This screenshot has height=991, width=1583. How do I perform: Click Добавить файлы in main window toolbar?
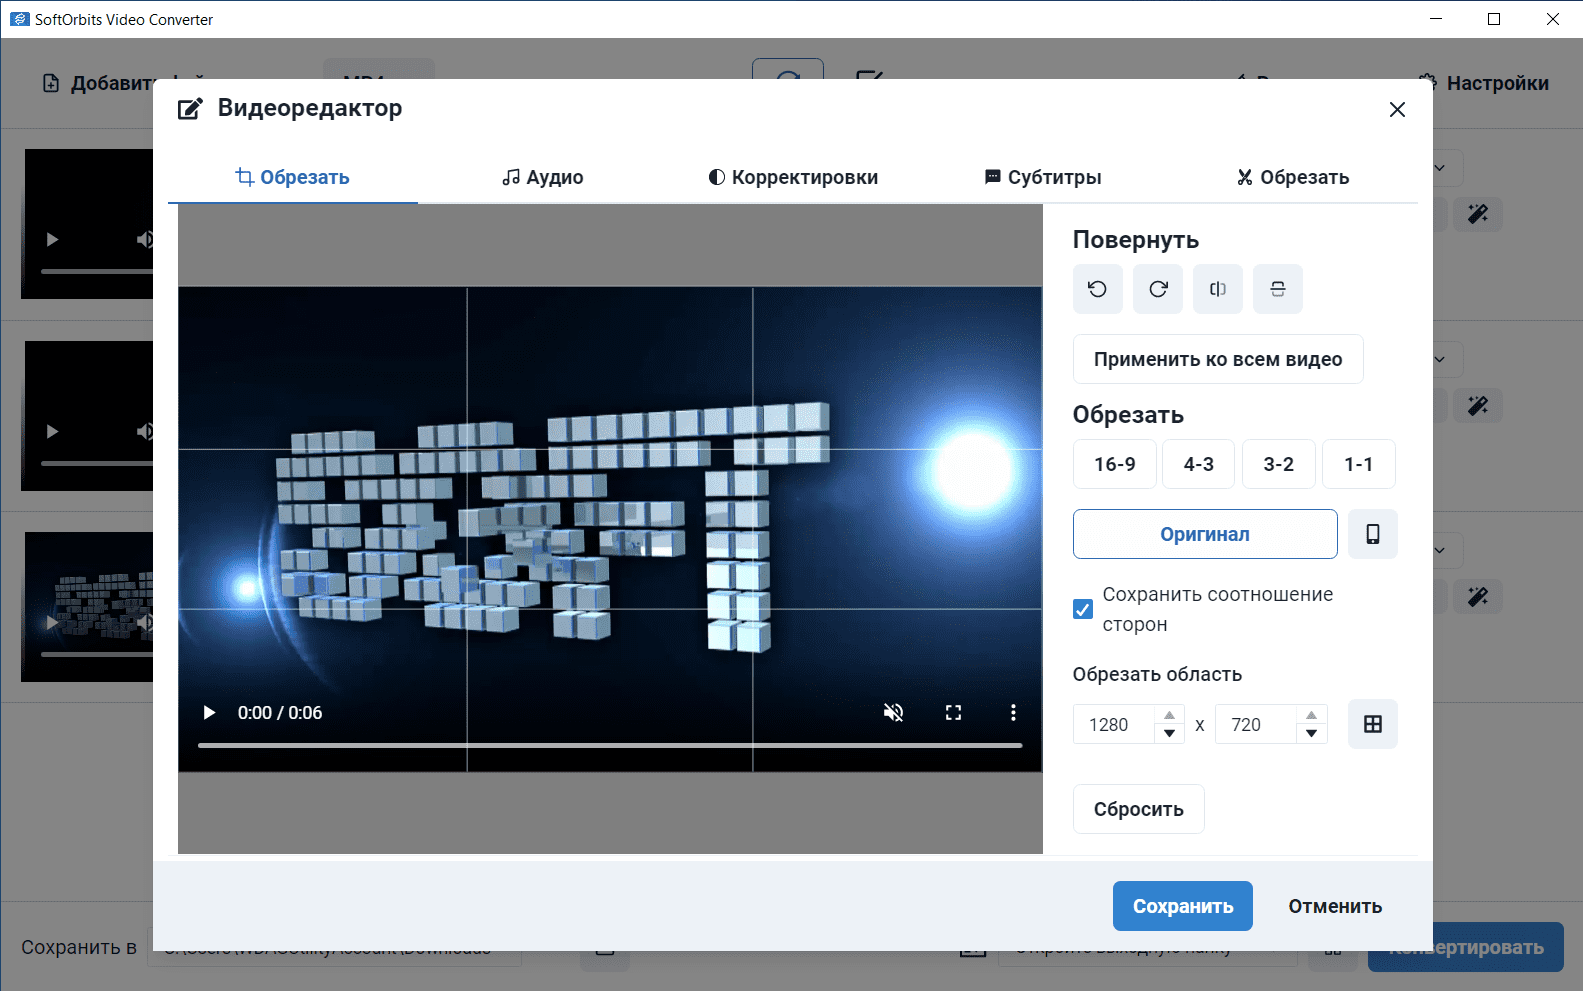click(x=98, y=83)
